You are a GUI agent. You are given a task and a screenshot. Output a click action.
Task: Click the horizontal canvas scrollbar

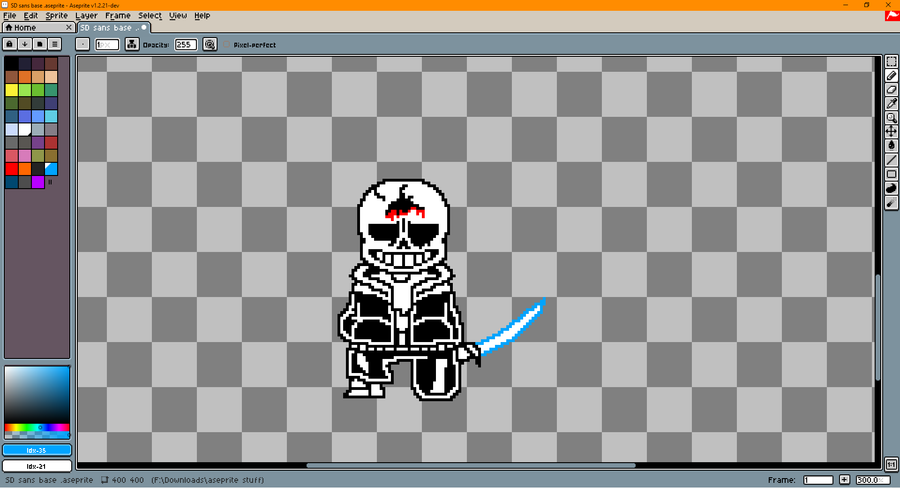[x=471, y=466]
